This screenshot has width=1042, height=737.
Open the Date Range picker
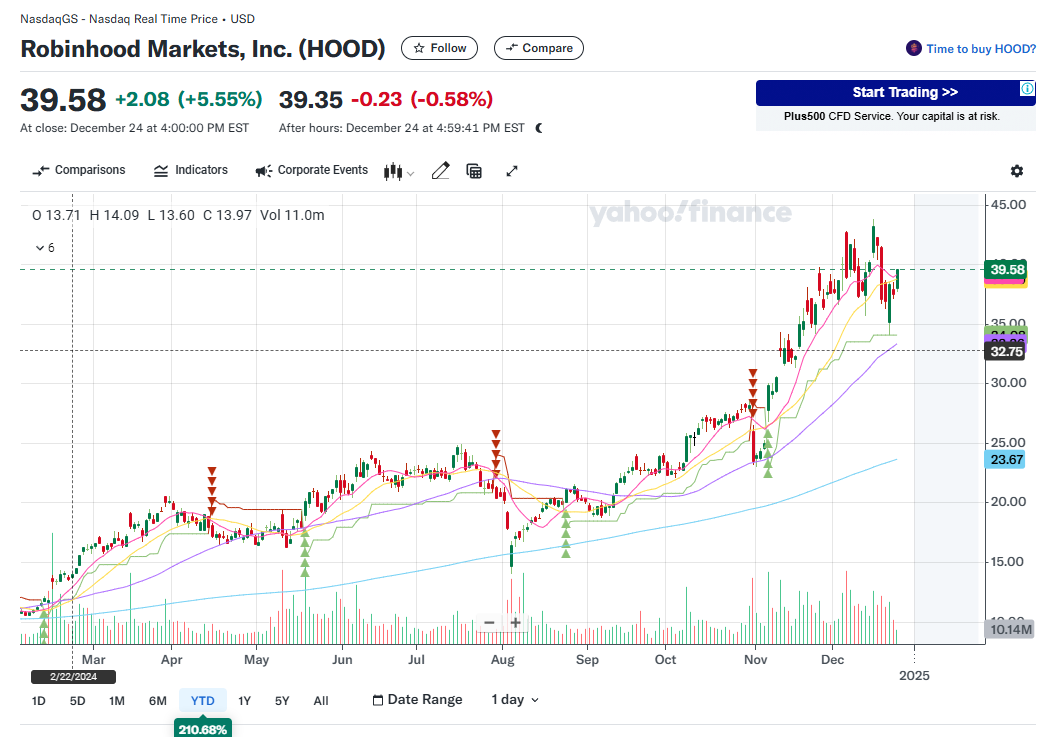417,700
